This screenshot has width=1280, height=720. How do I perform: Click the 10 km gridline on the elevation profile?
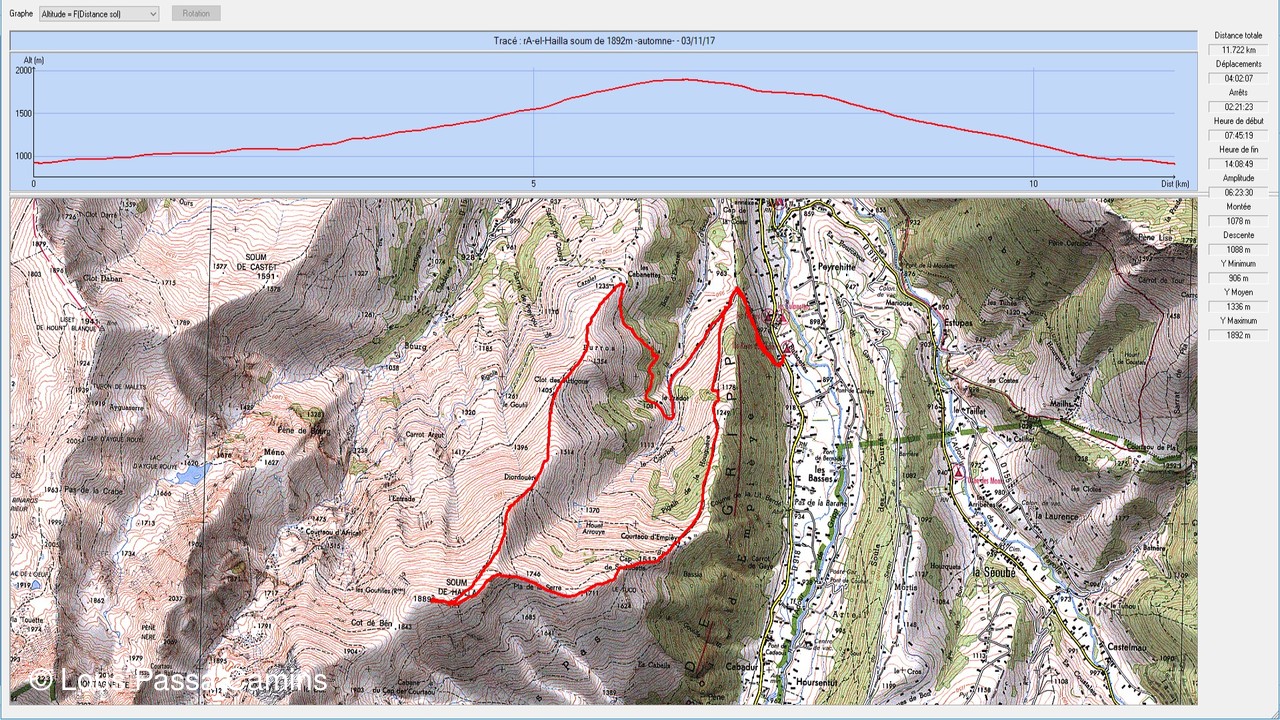1033,120
